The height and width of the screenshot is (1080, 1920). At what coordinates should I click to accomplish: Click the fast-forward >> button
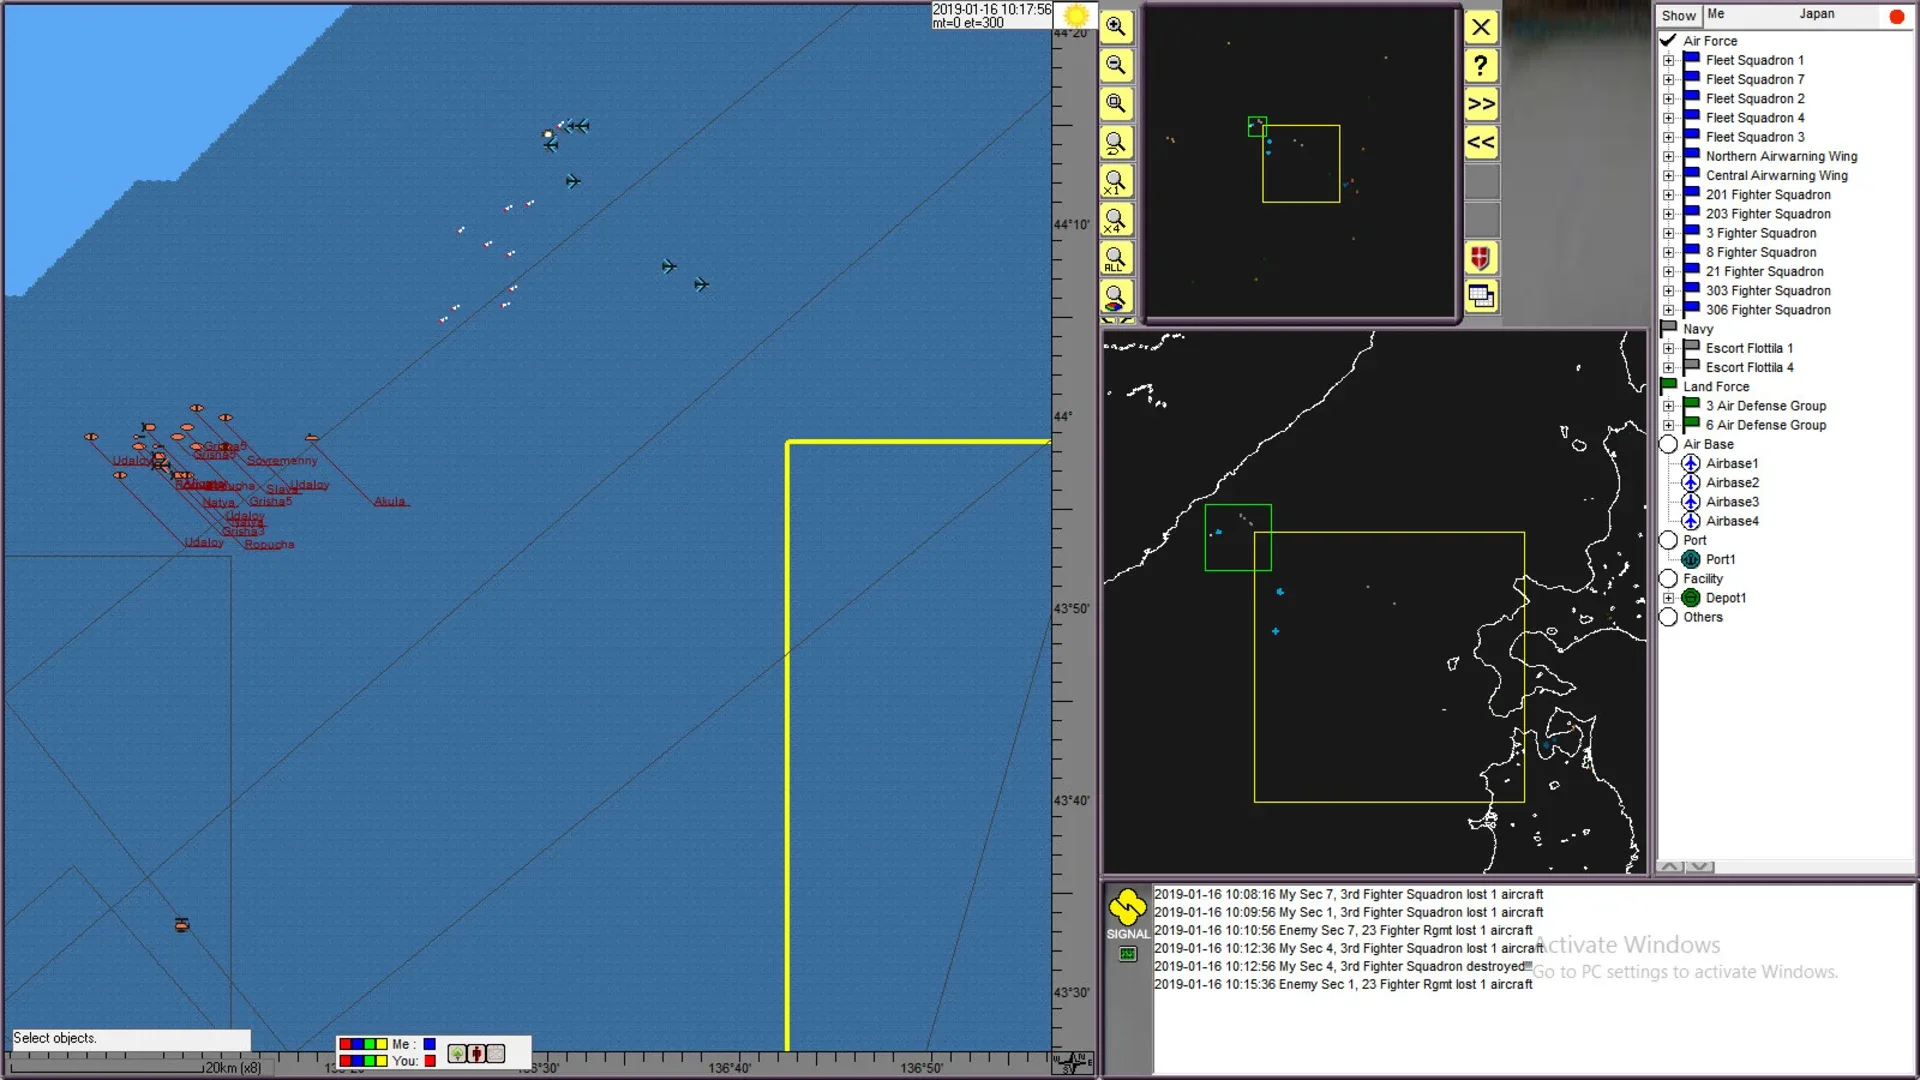(1480, 104)
